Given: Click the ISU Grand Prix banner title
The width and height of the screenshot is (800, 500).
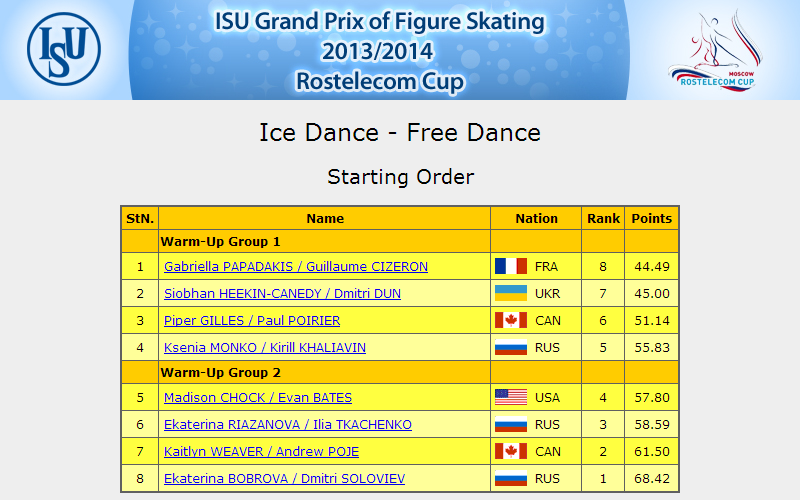Looking at the screenshot, I should (380, 51).
